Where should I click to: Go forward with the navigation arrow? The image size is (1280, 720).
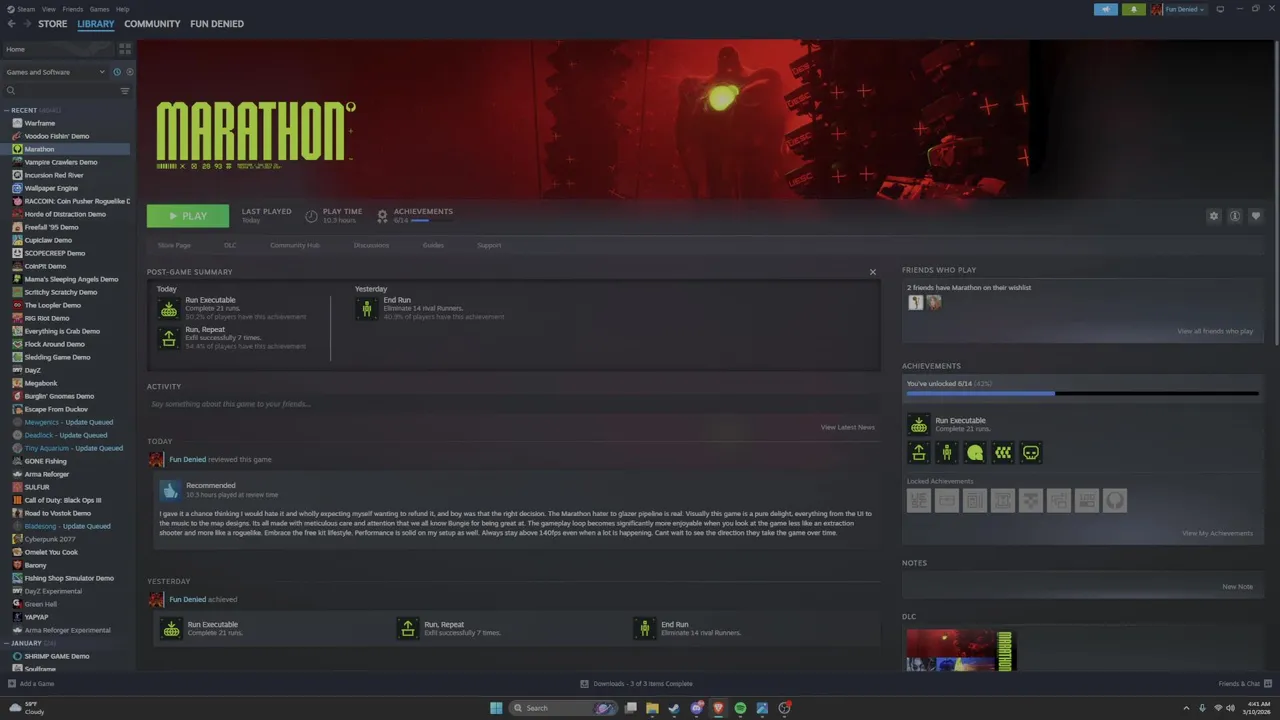point(26,24)
